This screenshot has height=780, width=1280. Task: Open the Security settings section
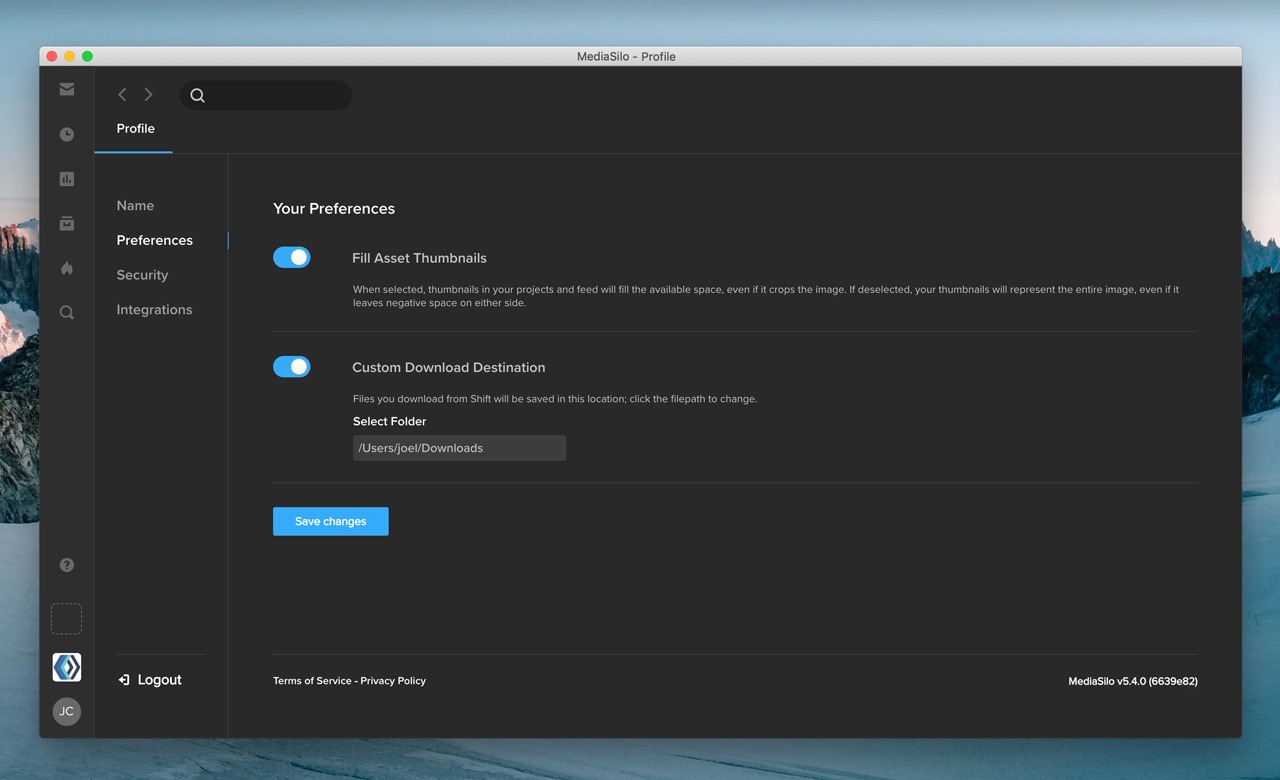(142, 275)
